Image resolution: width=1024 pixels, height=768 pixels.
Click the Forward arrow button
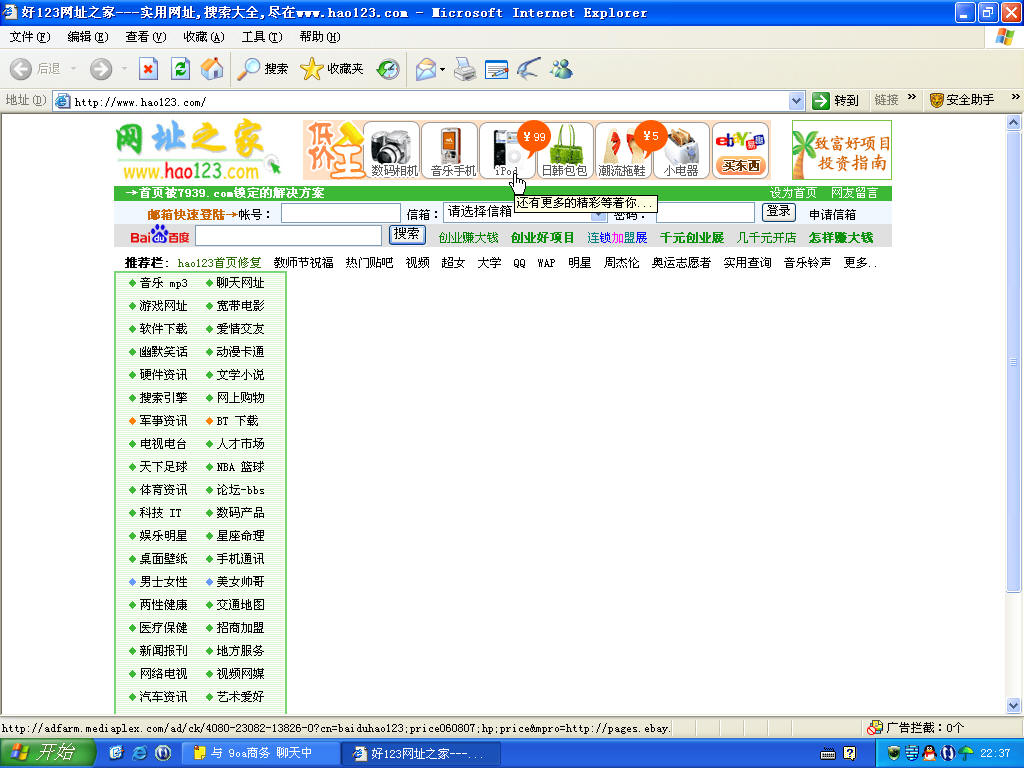(101, 69)
